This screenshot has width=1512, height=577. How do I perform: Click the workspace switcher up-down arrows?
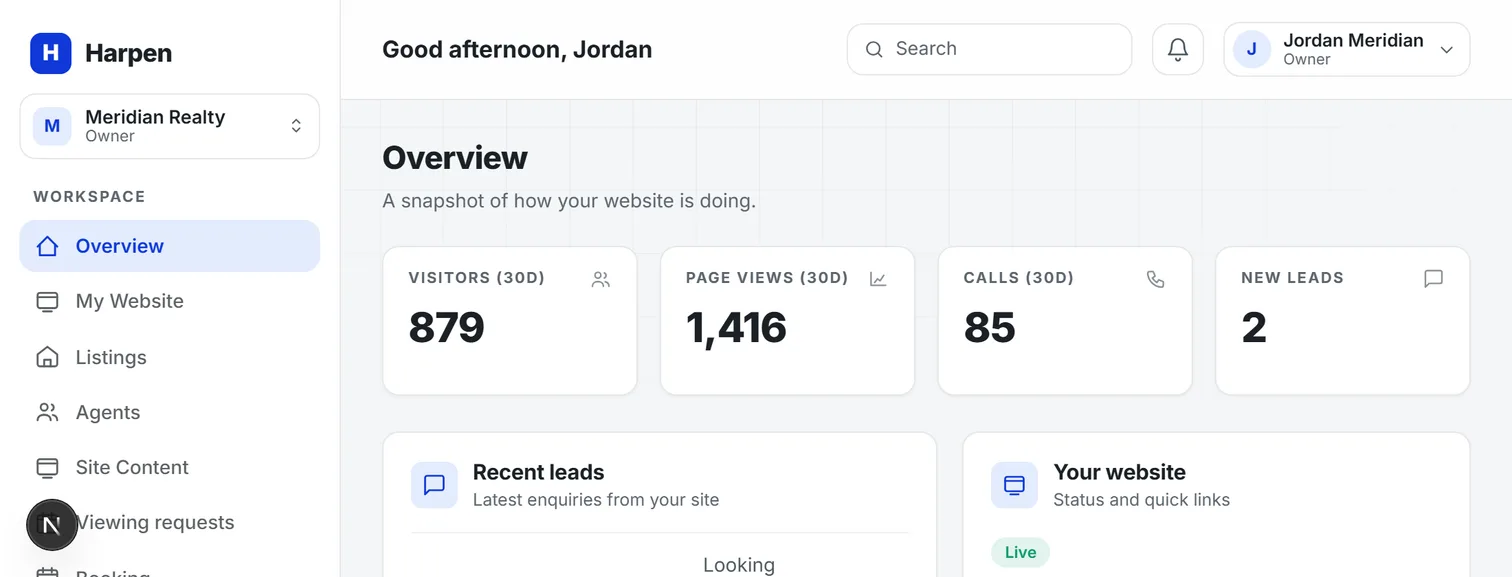coord(296,126)
